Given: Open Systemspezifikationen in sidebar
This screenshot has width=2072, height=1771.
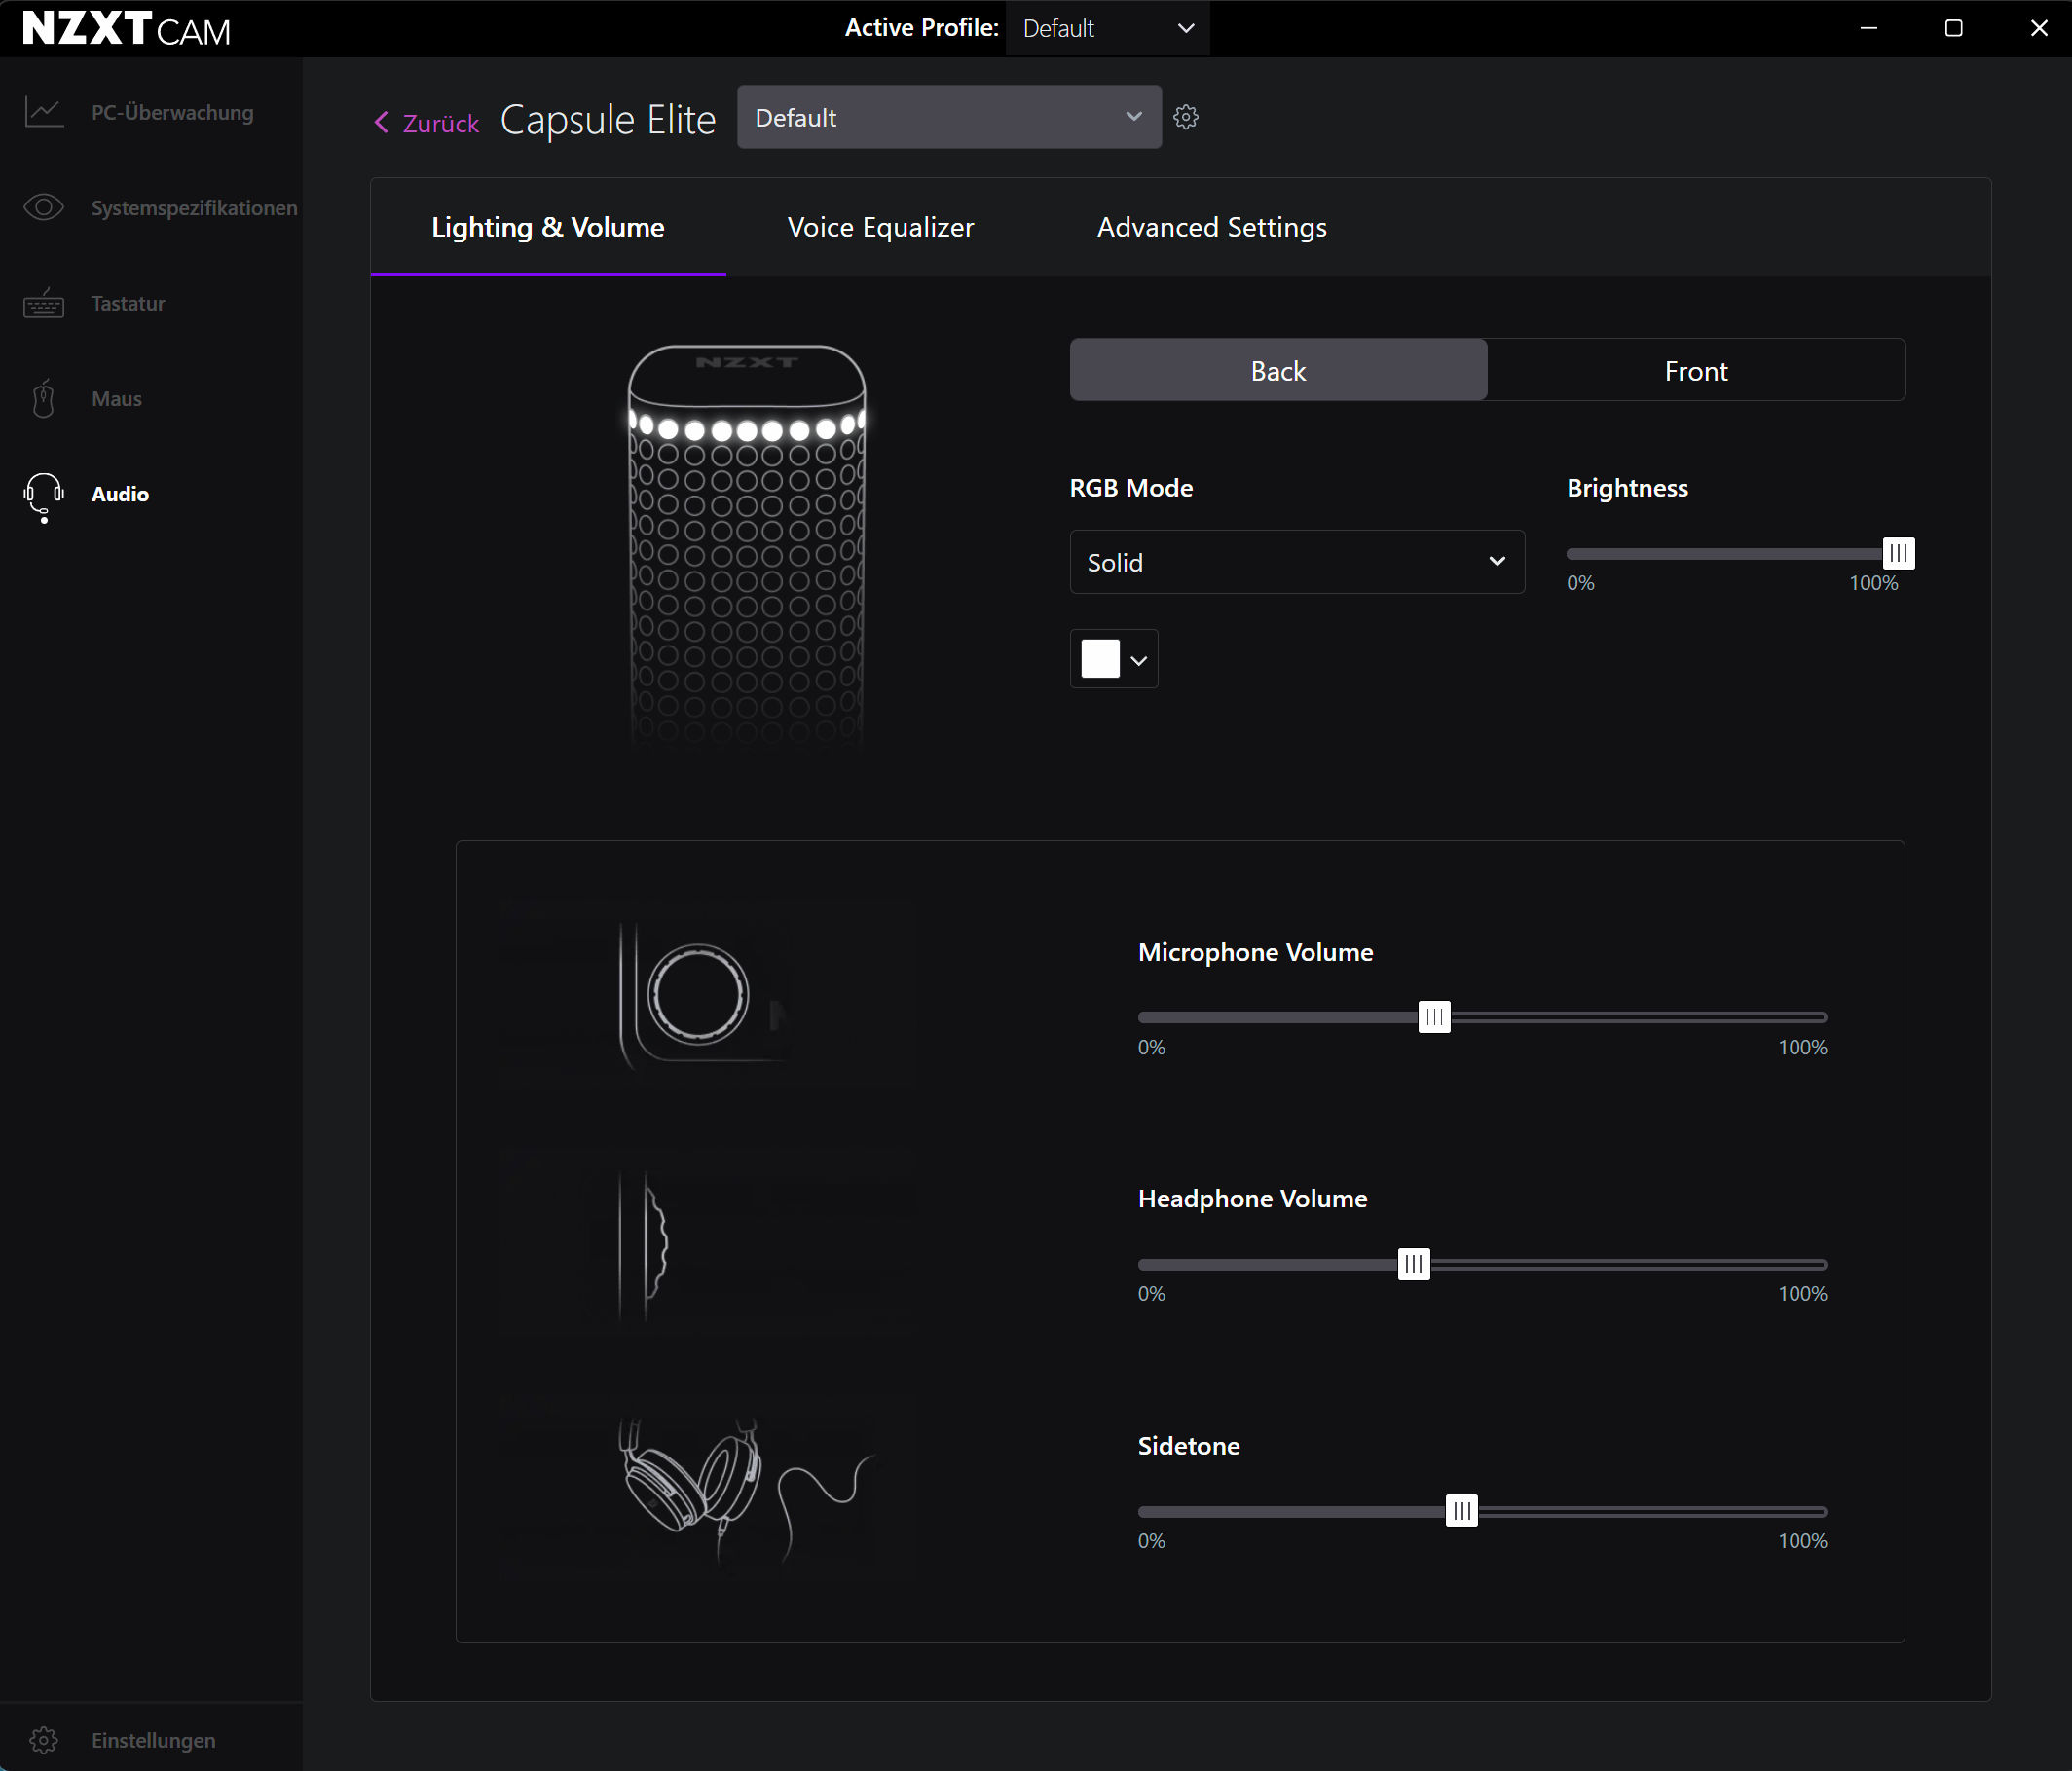Looking at the screenshot, I should click(x=194, y=207).
